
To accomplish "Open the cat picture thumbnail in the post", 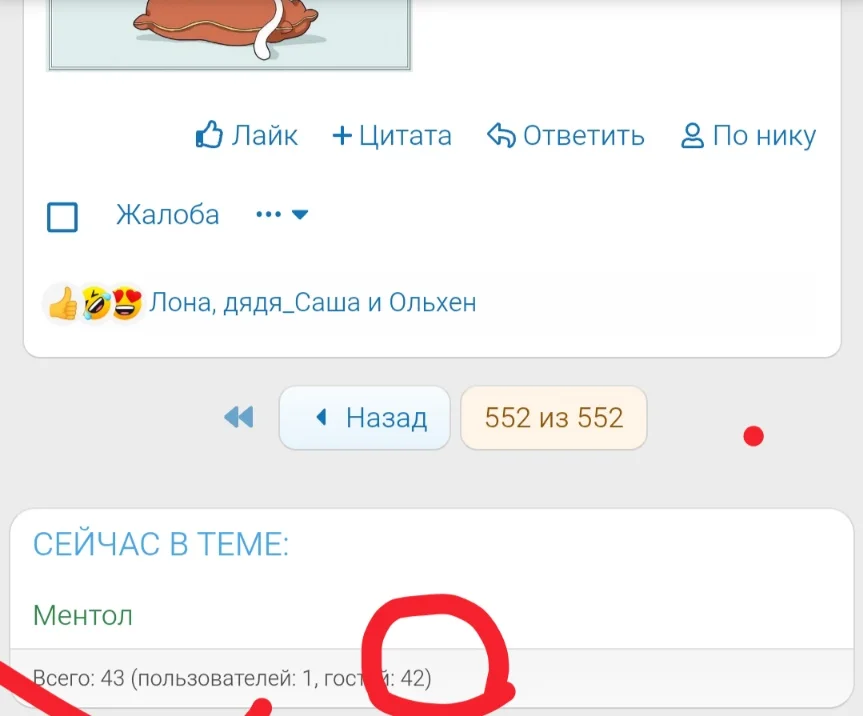I will (229, 34).
